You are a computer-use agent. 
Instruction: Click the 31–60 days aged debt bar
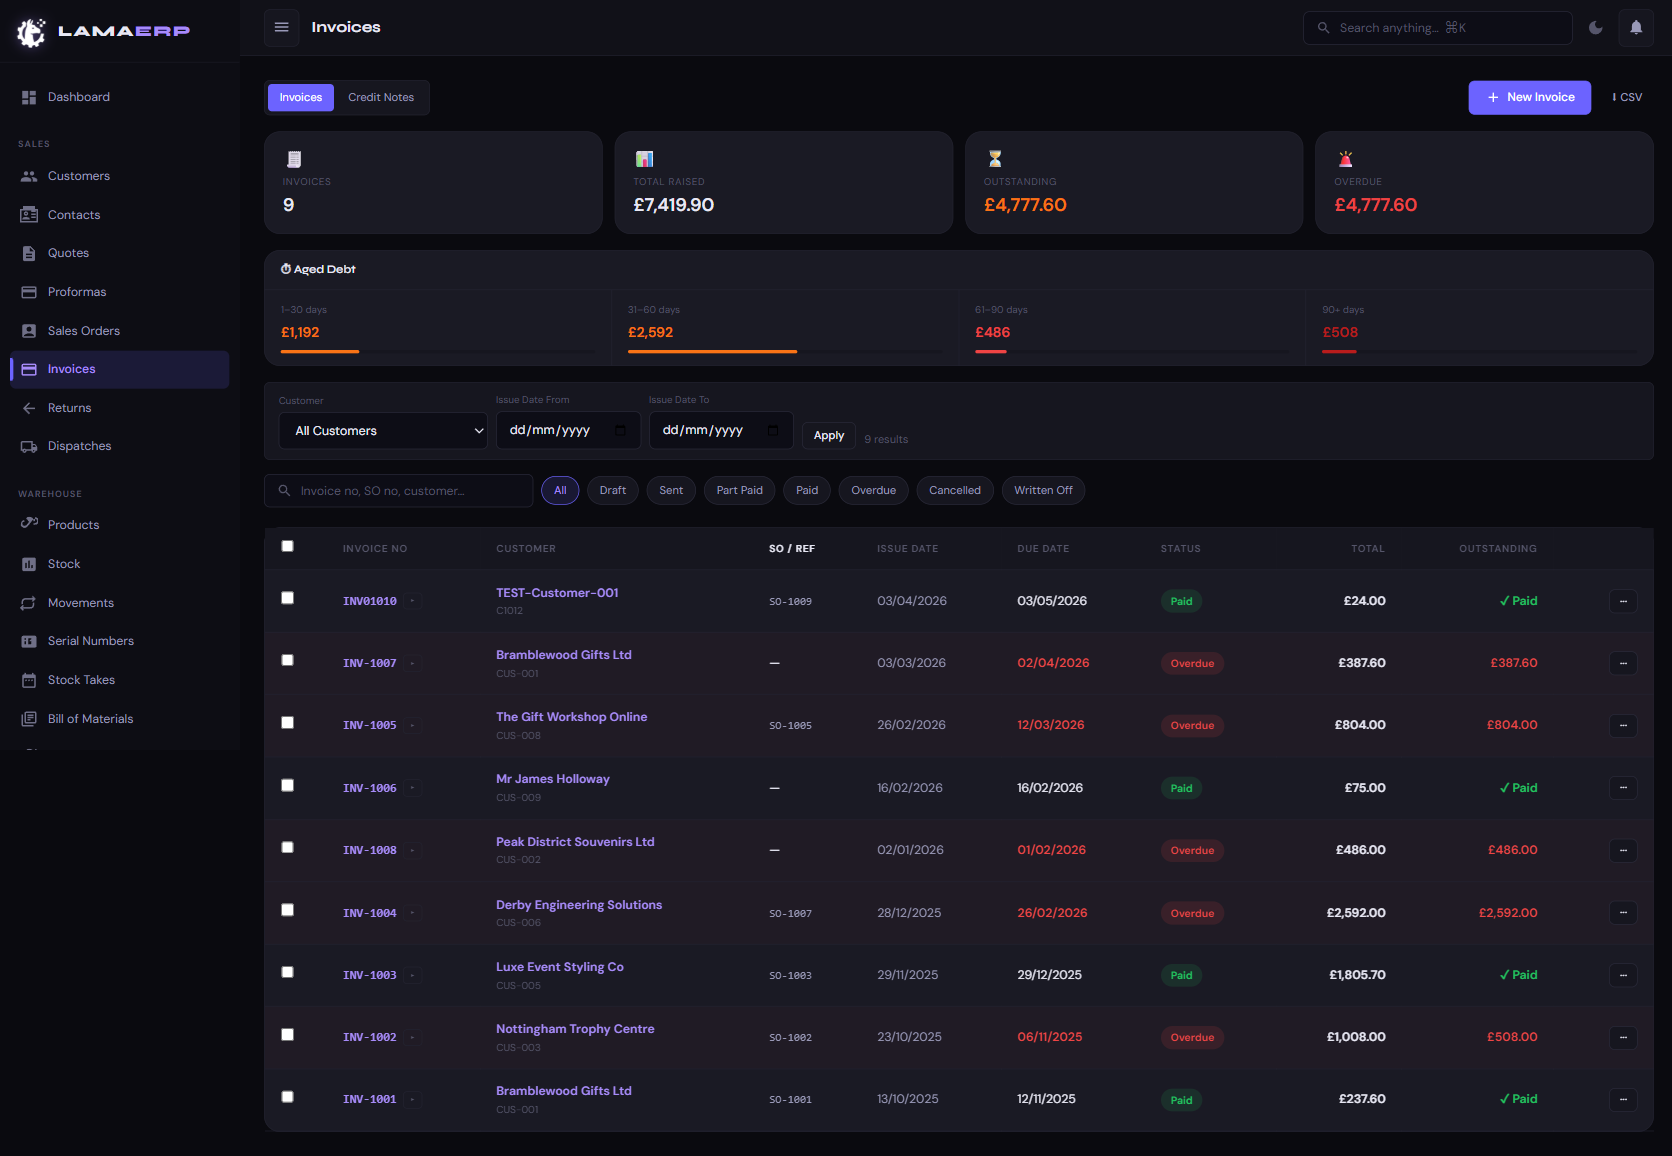pos(712,351)
